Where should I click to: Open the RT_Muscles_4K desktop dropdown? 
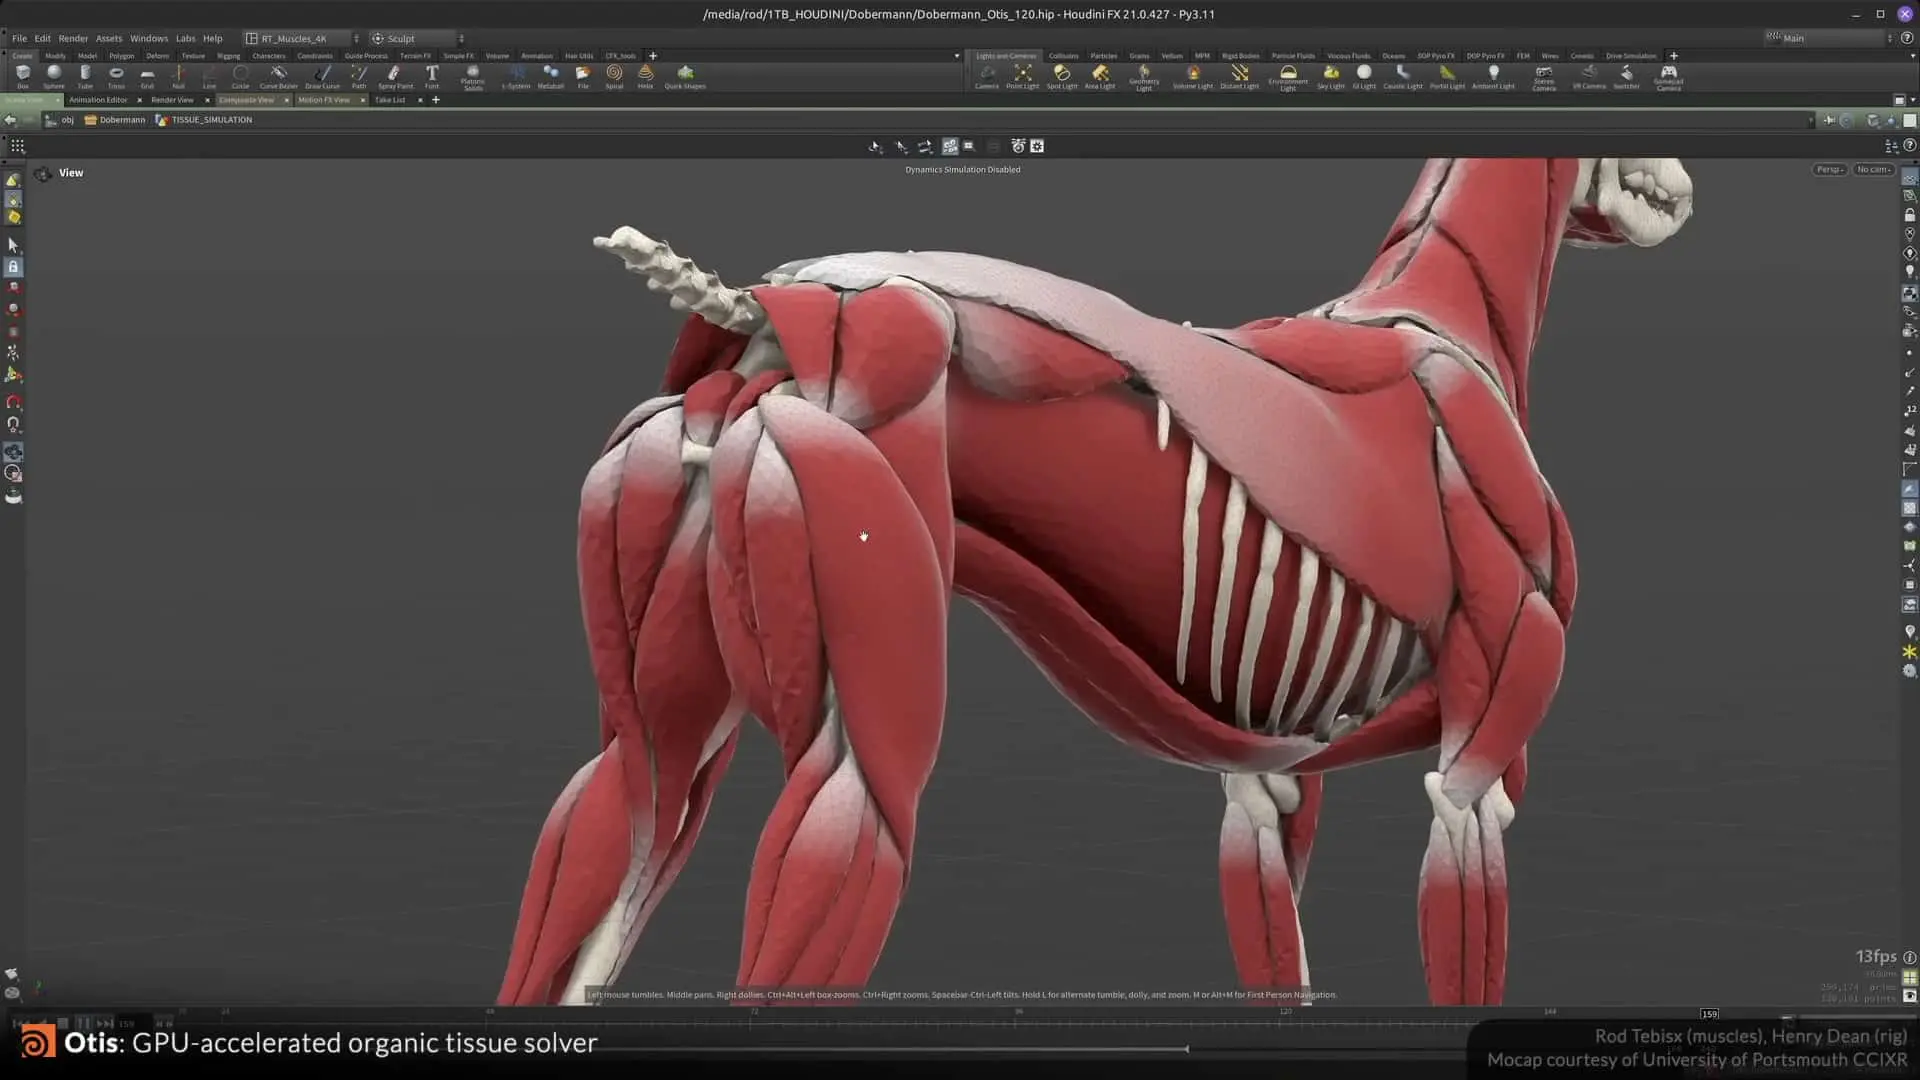300,39
